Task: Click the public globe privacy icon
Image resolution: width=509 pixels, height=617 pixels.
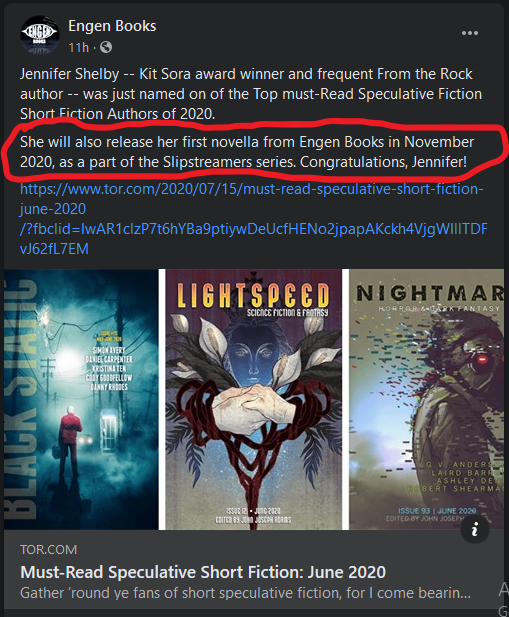Action: pos(106,48)
